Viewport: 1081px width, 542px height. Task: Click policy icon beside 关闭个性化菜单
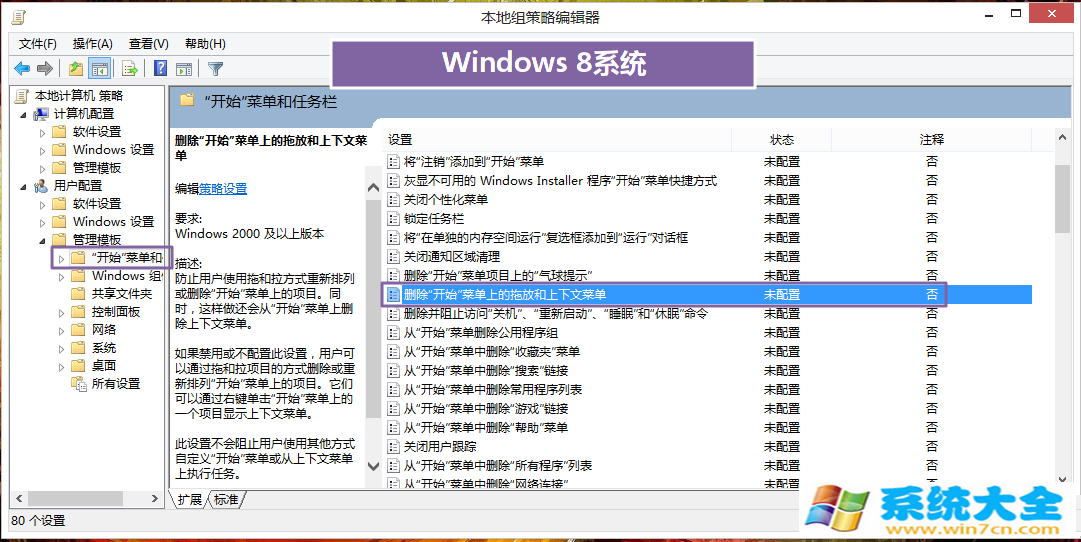[393, 199]
